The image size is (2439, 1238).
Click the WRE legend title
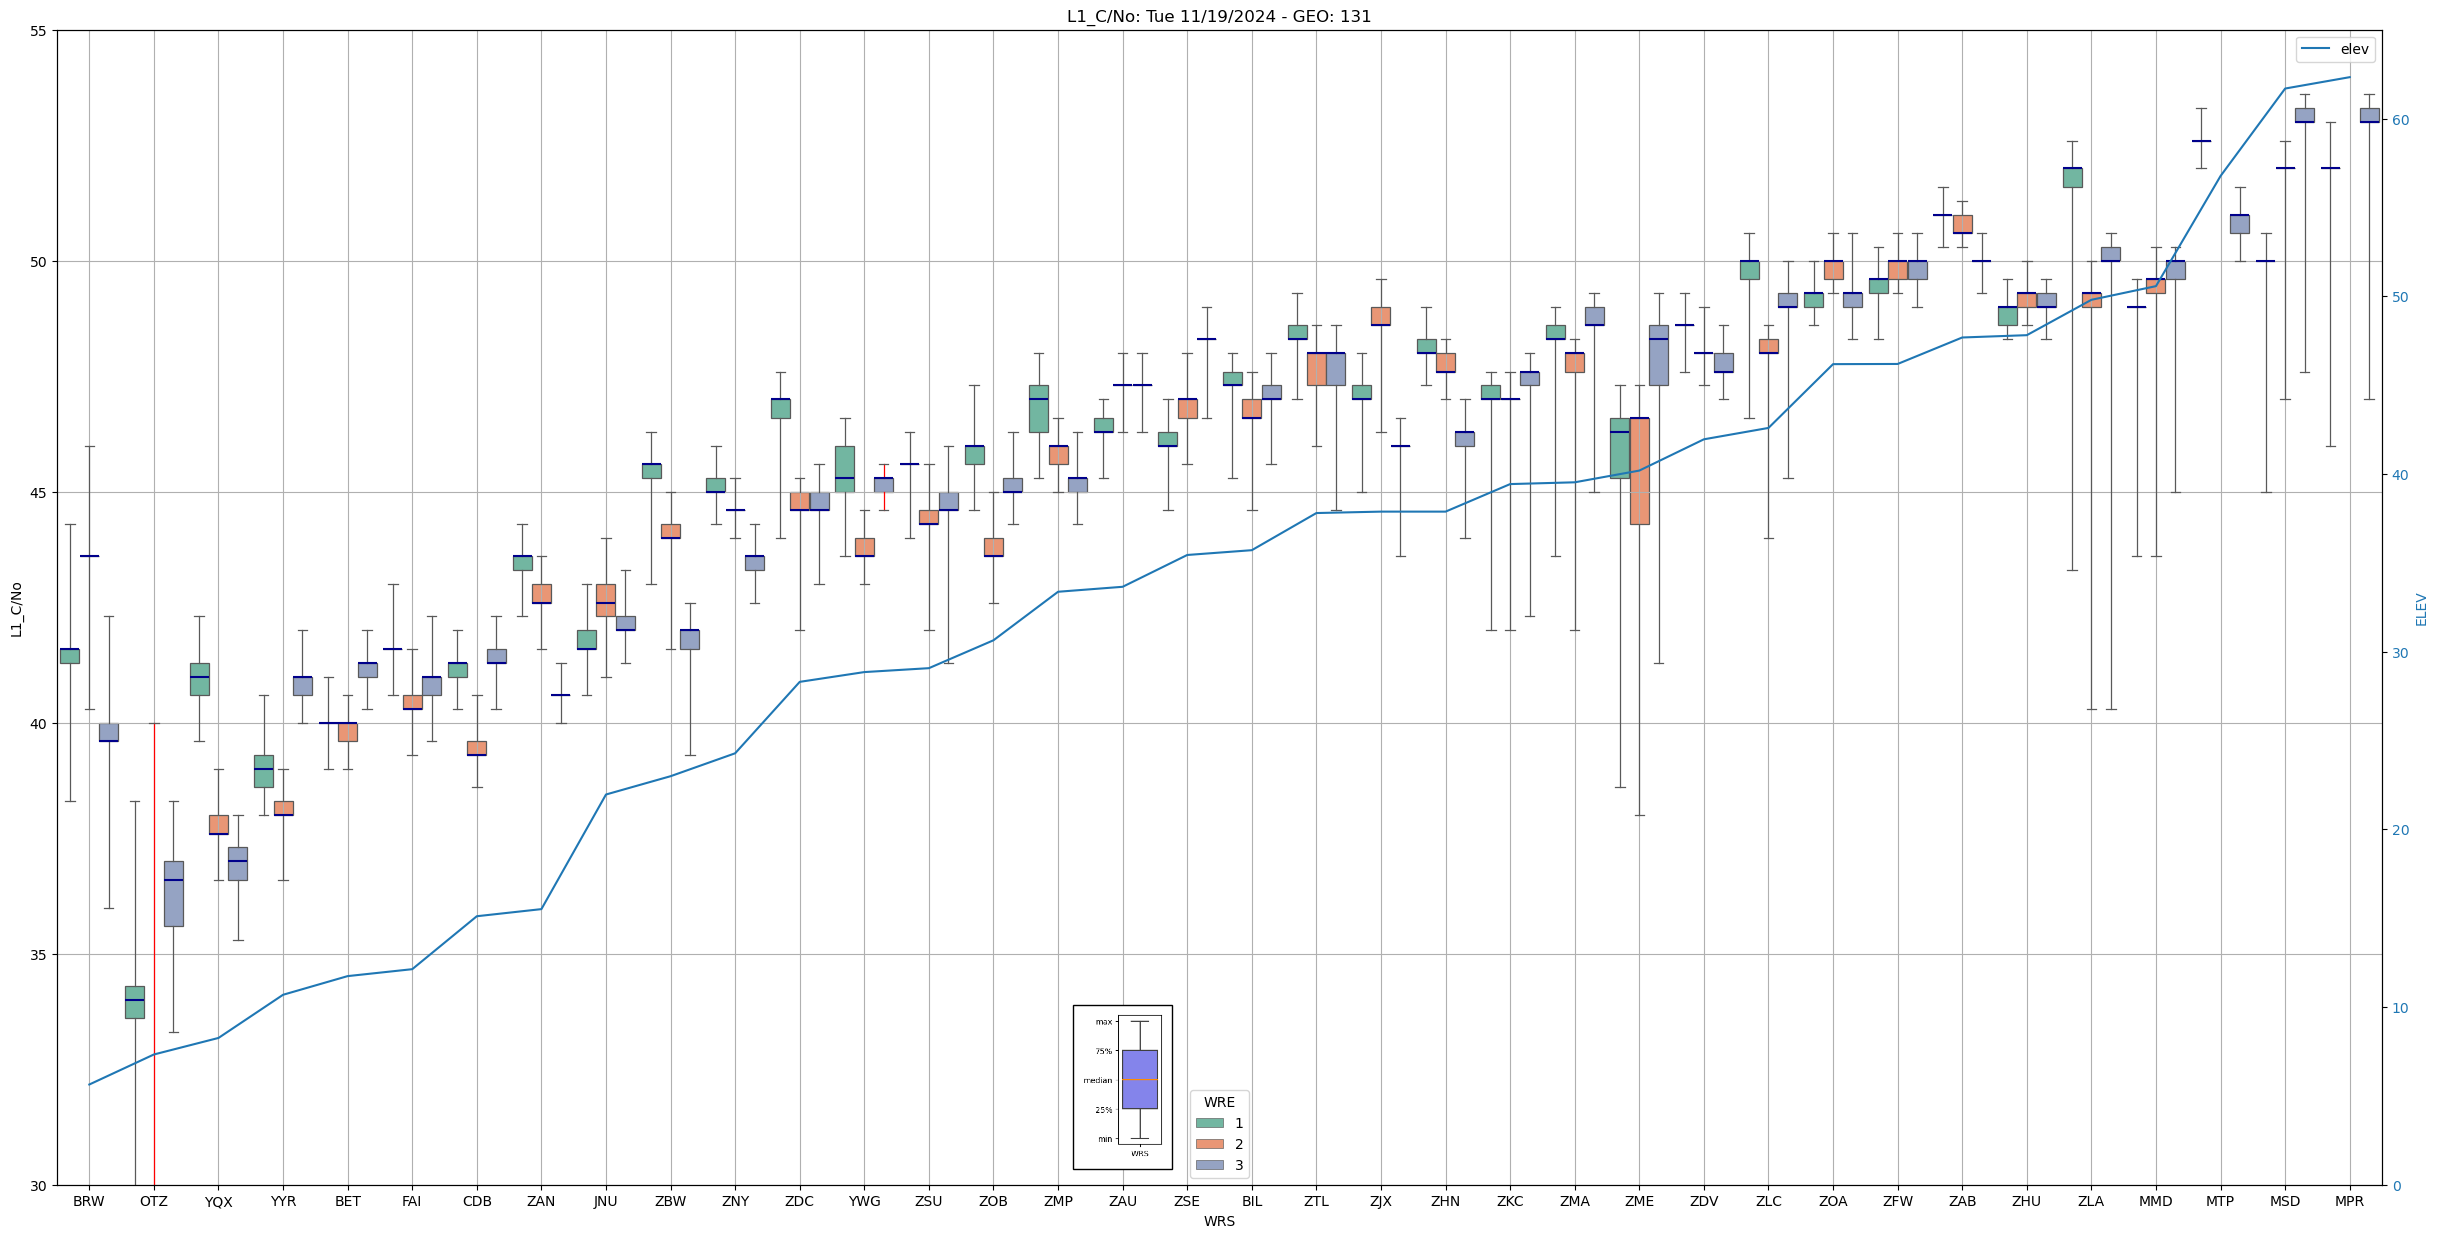(1218, 1102)
